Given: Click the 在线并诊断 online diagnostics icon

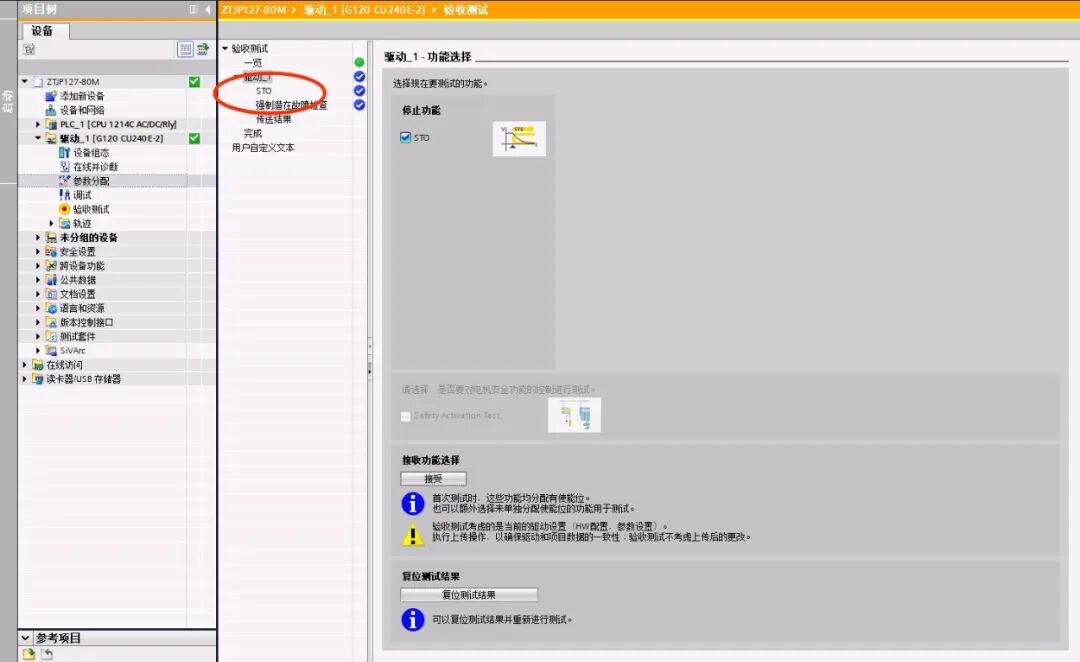Looking at the screenshot, I should click(64, 167).
